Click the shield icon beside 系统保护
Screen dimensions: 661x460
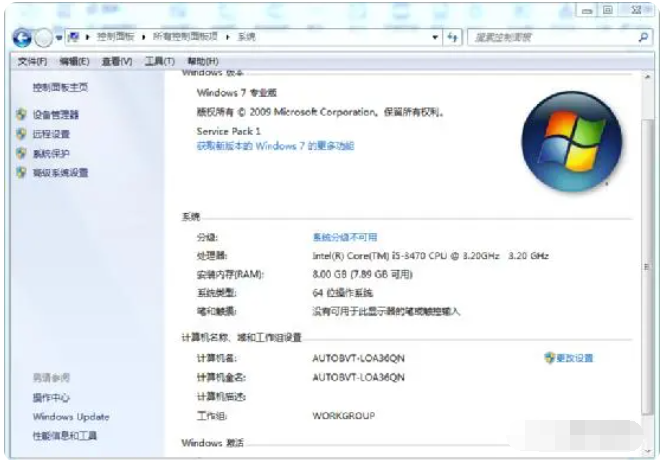21,154
